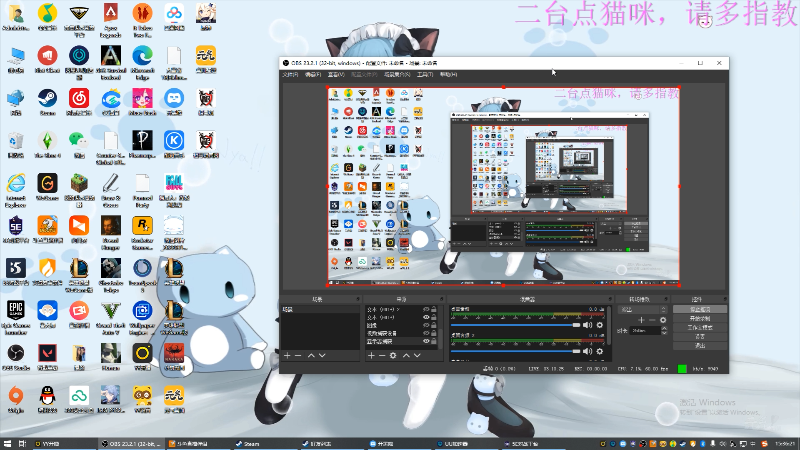Image resolution: width=800 pixels, height=450 pixels.
Task: Click OBS 23.2.1 button in the taskbar
Action: tap(131, 444)
